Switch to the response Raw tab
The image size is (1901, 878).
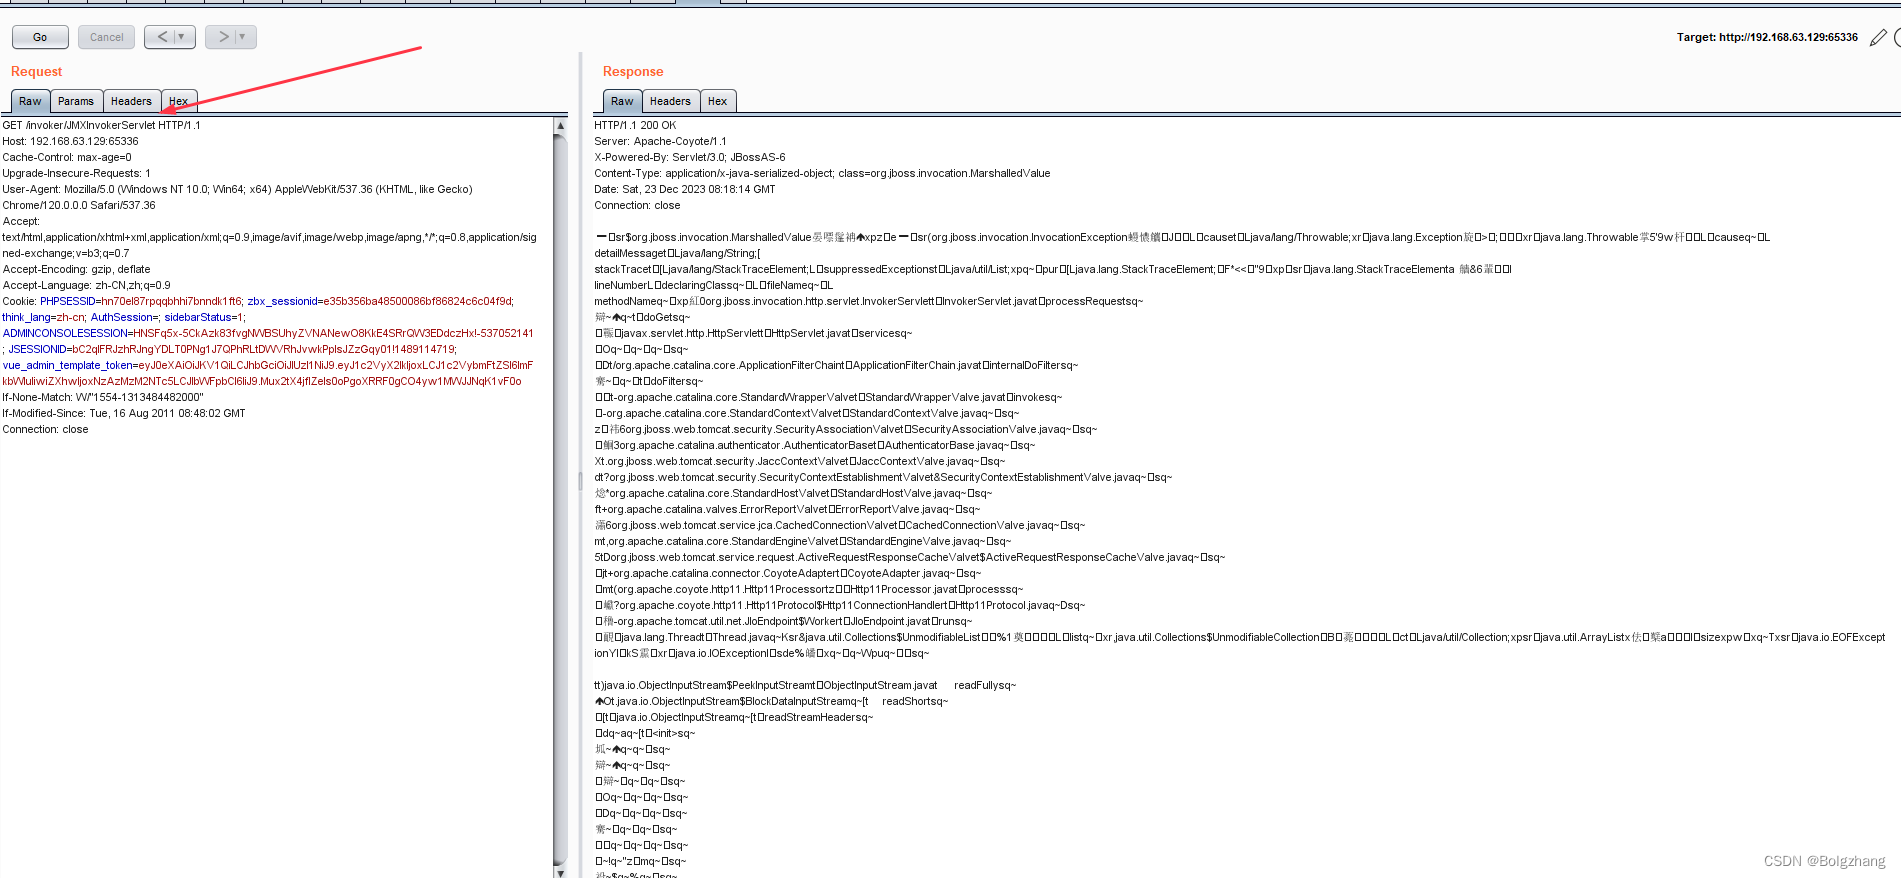(x=622, y=101)
